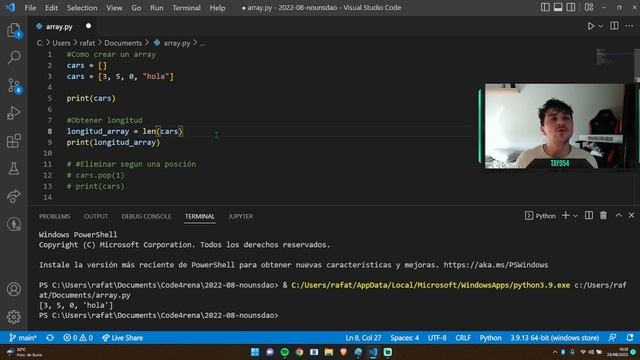Image resolution: width=640 pixels, height=360 pixels.
Task: Open the Selection menu
Action: [x=82, y=8]
